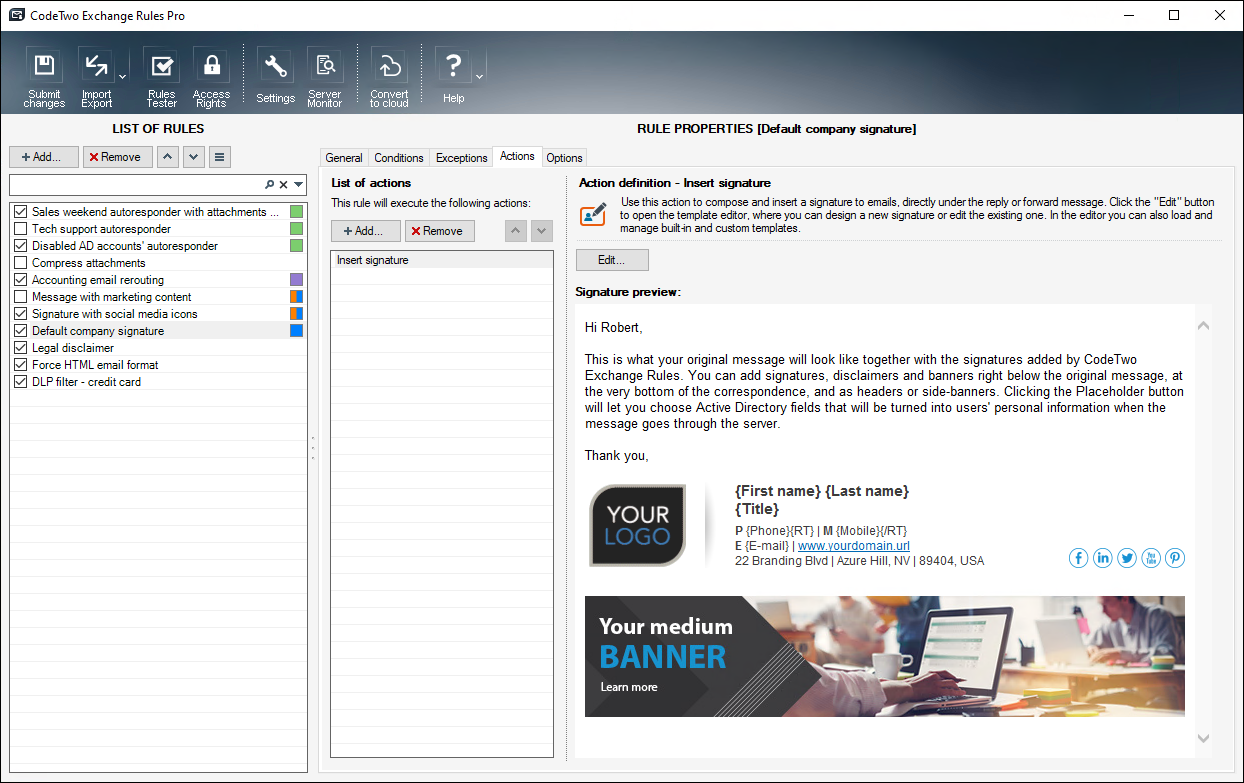Click blue swatch beside Default company signature
Viewport: 1244px width, 783px height.
[296, 331]
